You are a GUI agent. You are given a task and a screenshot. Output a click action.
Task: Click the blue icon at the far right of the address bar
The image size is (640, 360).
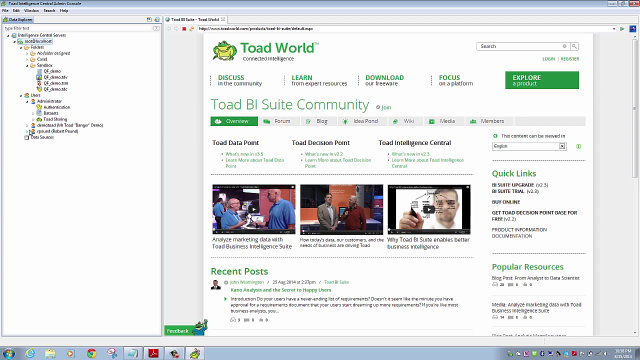[x=633, y=29]
